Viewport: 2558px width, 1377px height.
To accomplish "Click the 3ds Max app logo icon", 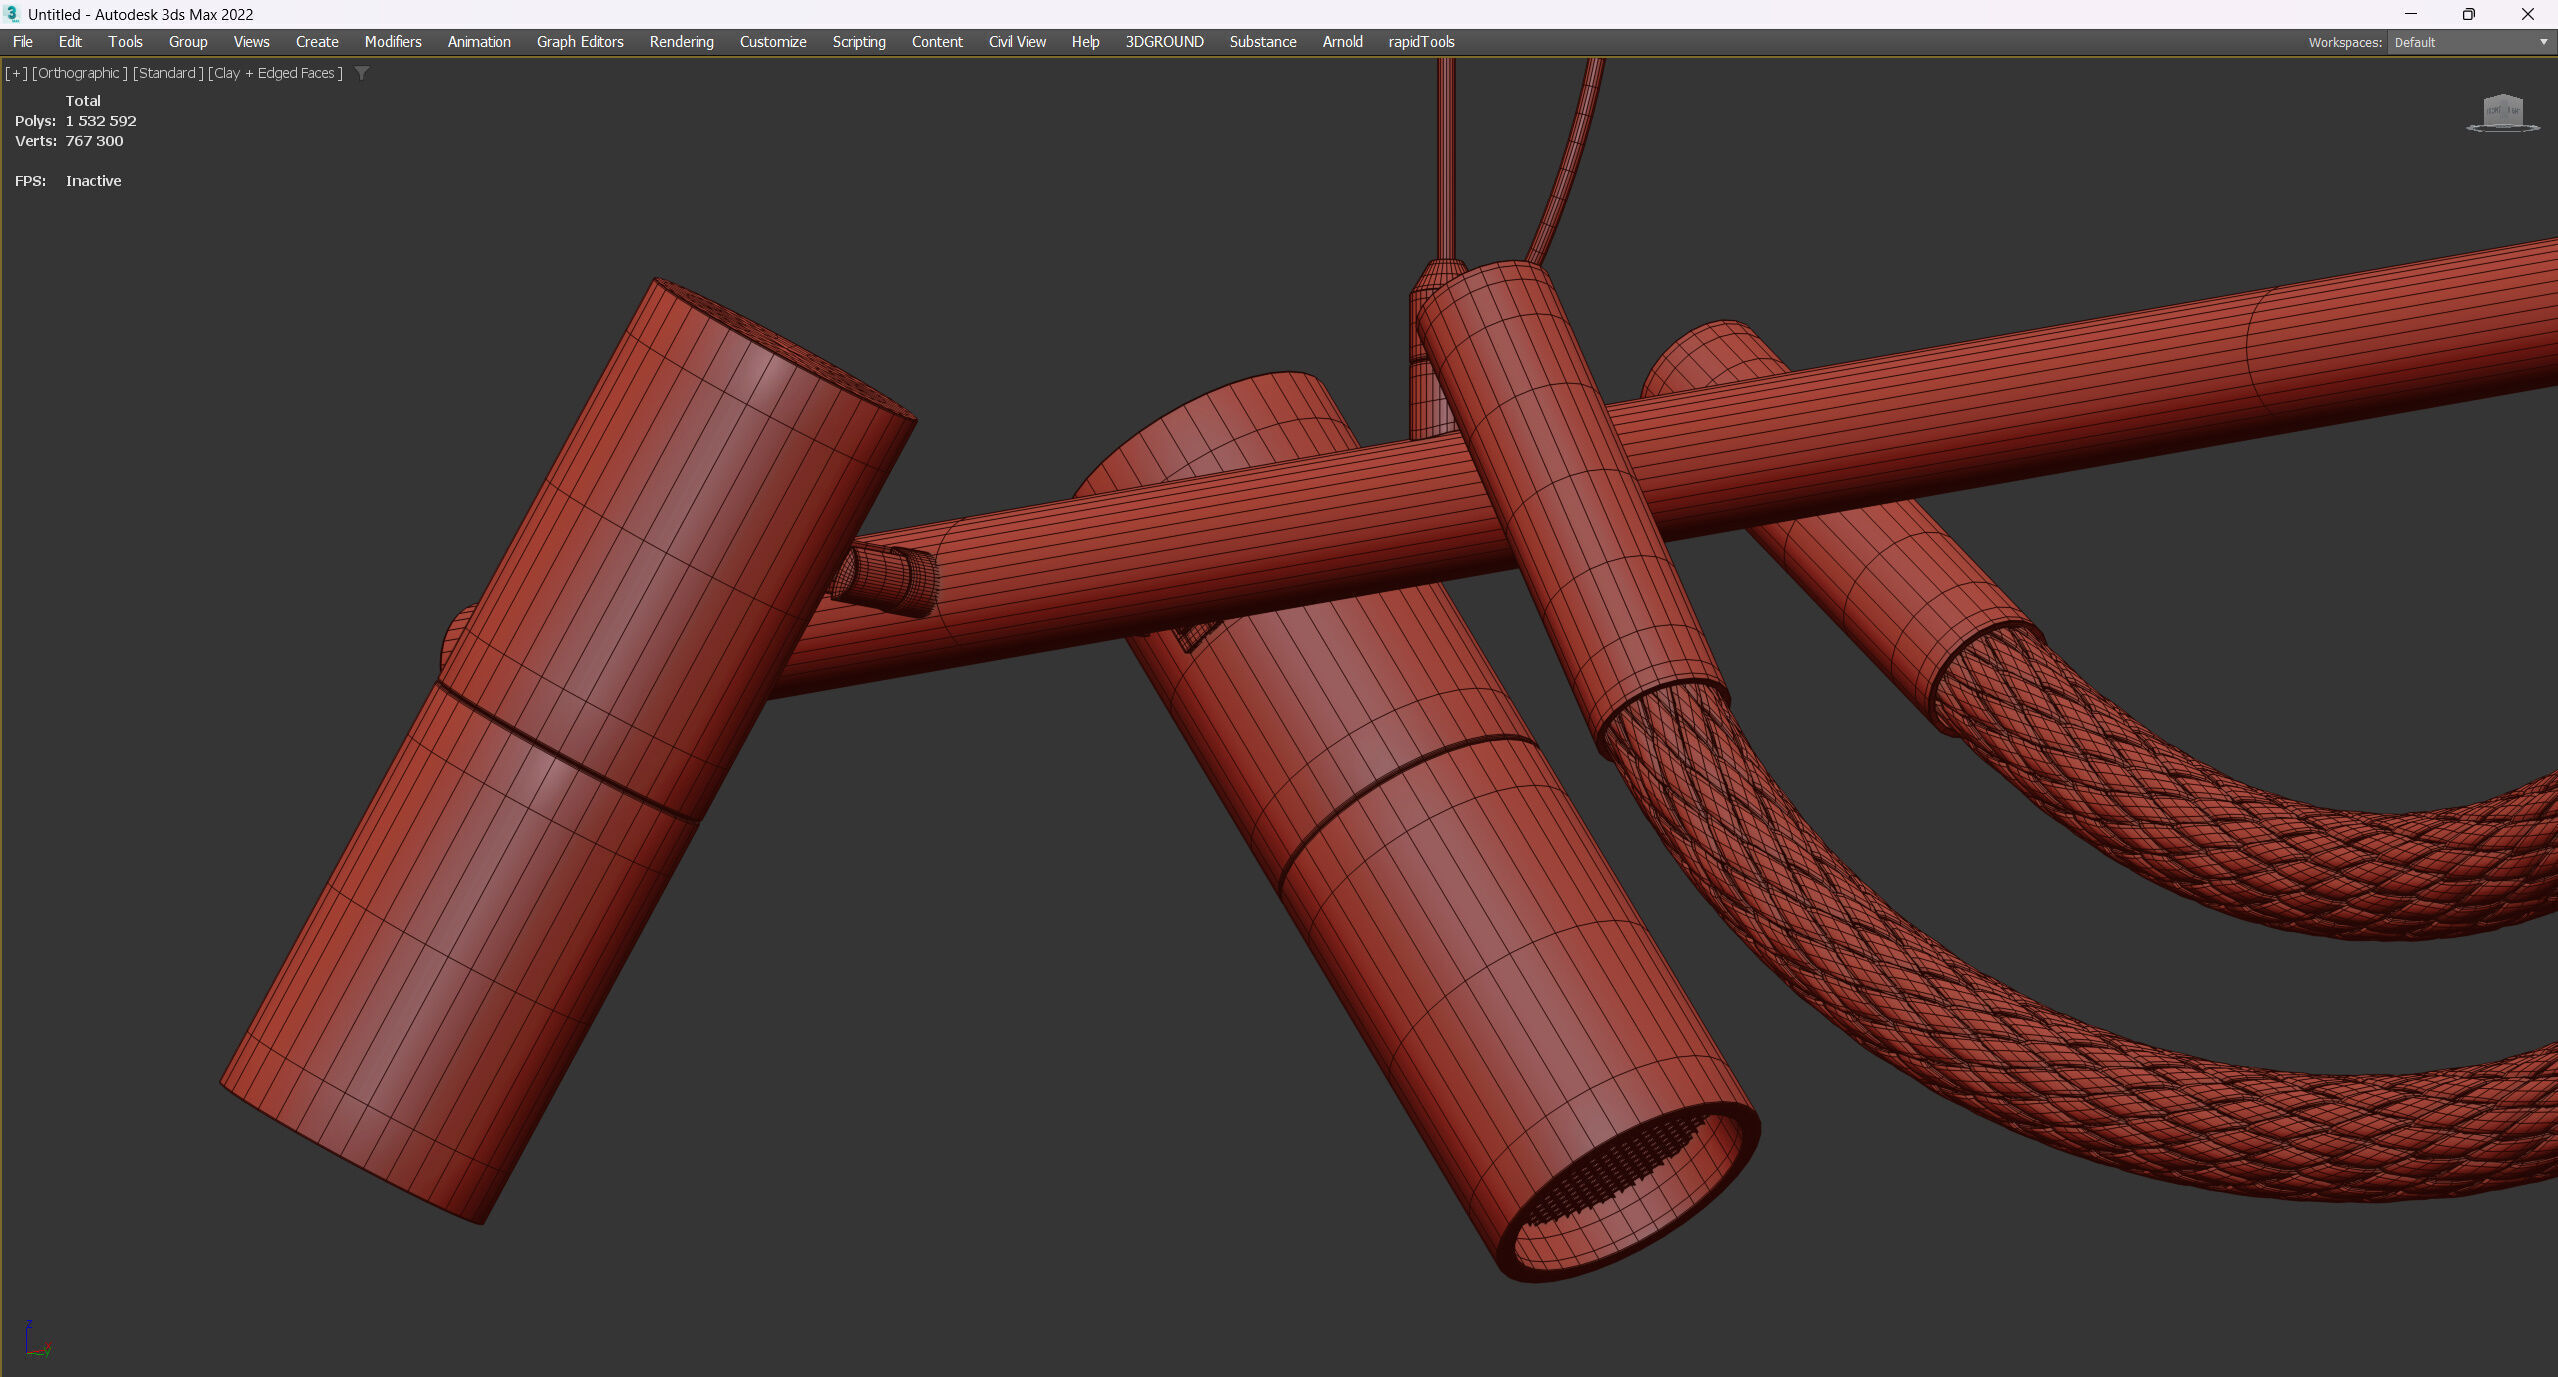I will (12, 14).
